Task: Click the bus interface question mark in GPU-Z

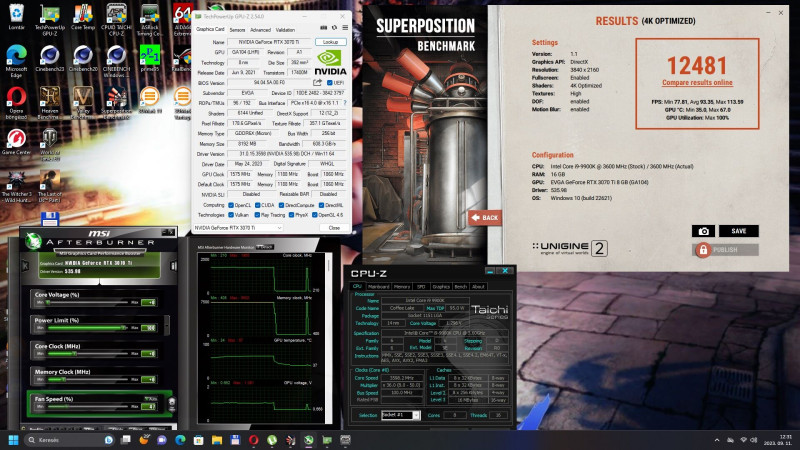Action: (x=345, y=103)
